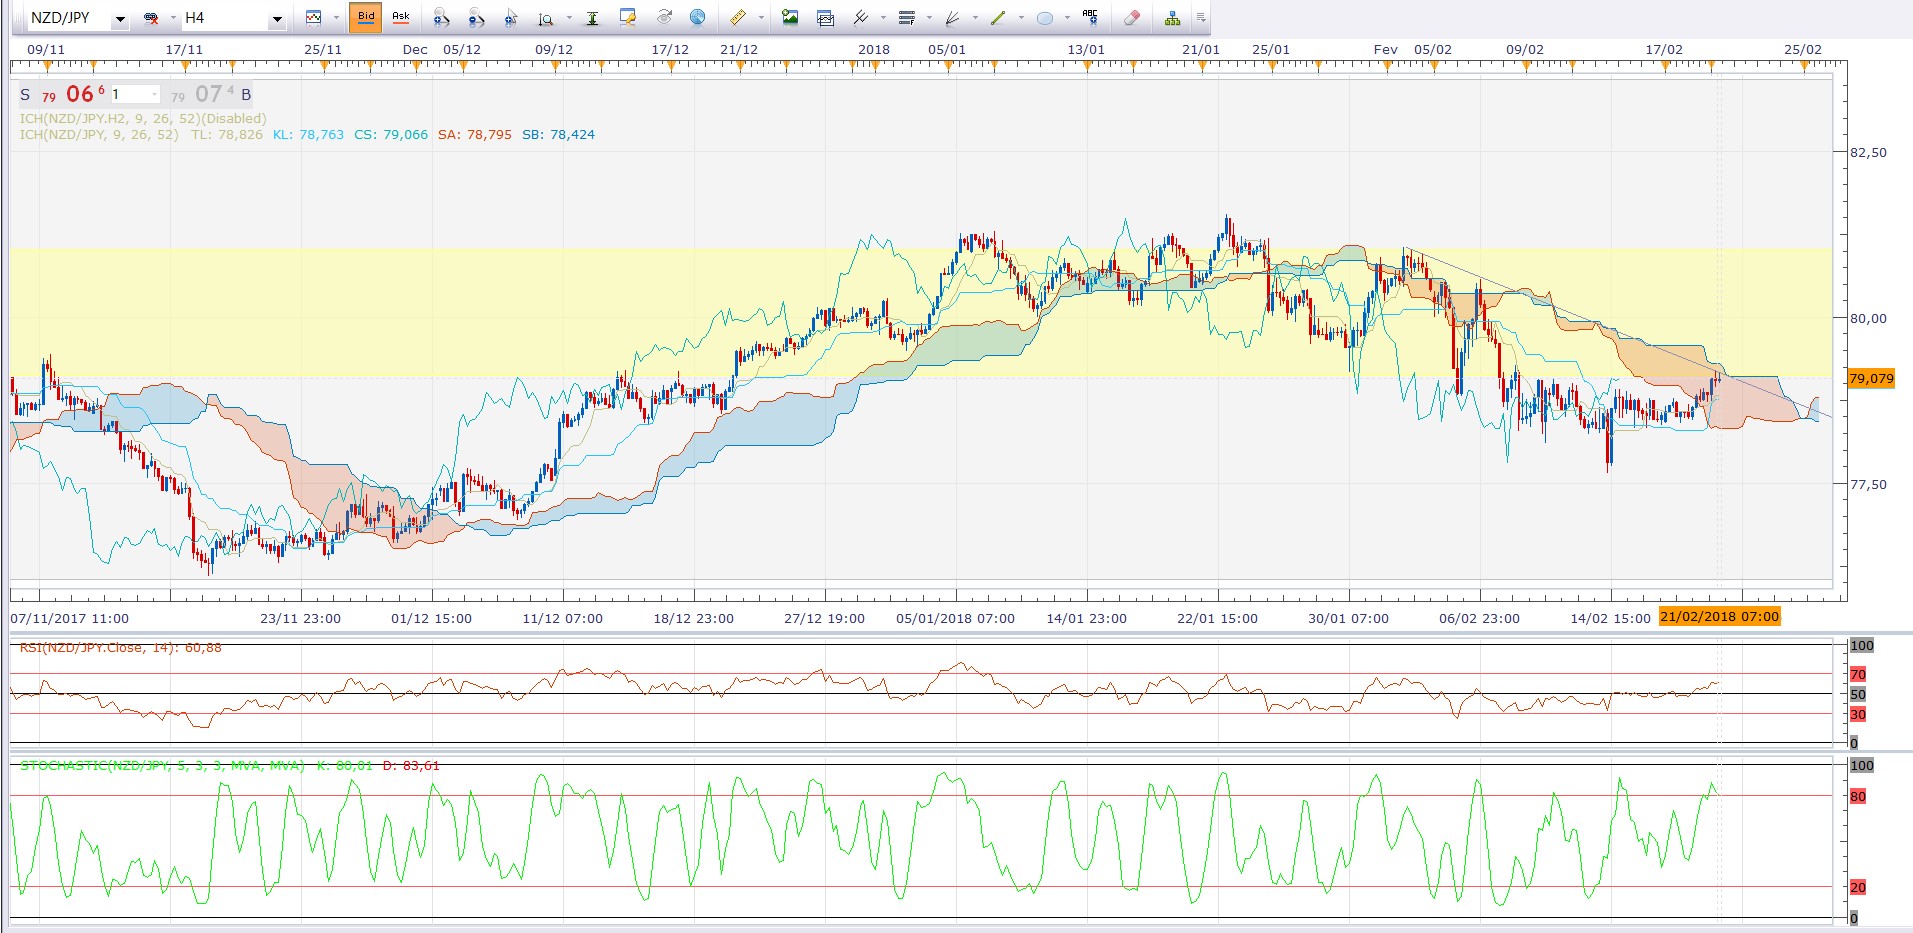The height and width of the screenshot is (933, 1913).
Task: Select the green trend line tool
Action: 998,18
